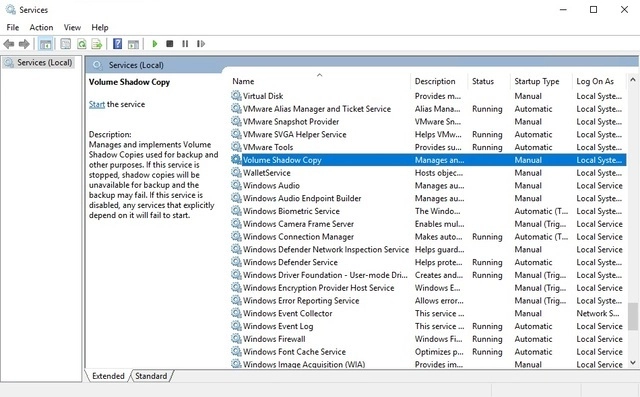Viewport: 640px width, 397px height.
Task: Toggle Show/Hide Console Tree icon
Action: pyautogui.click(x=46, y=44)
